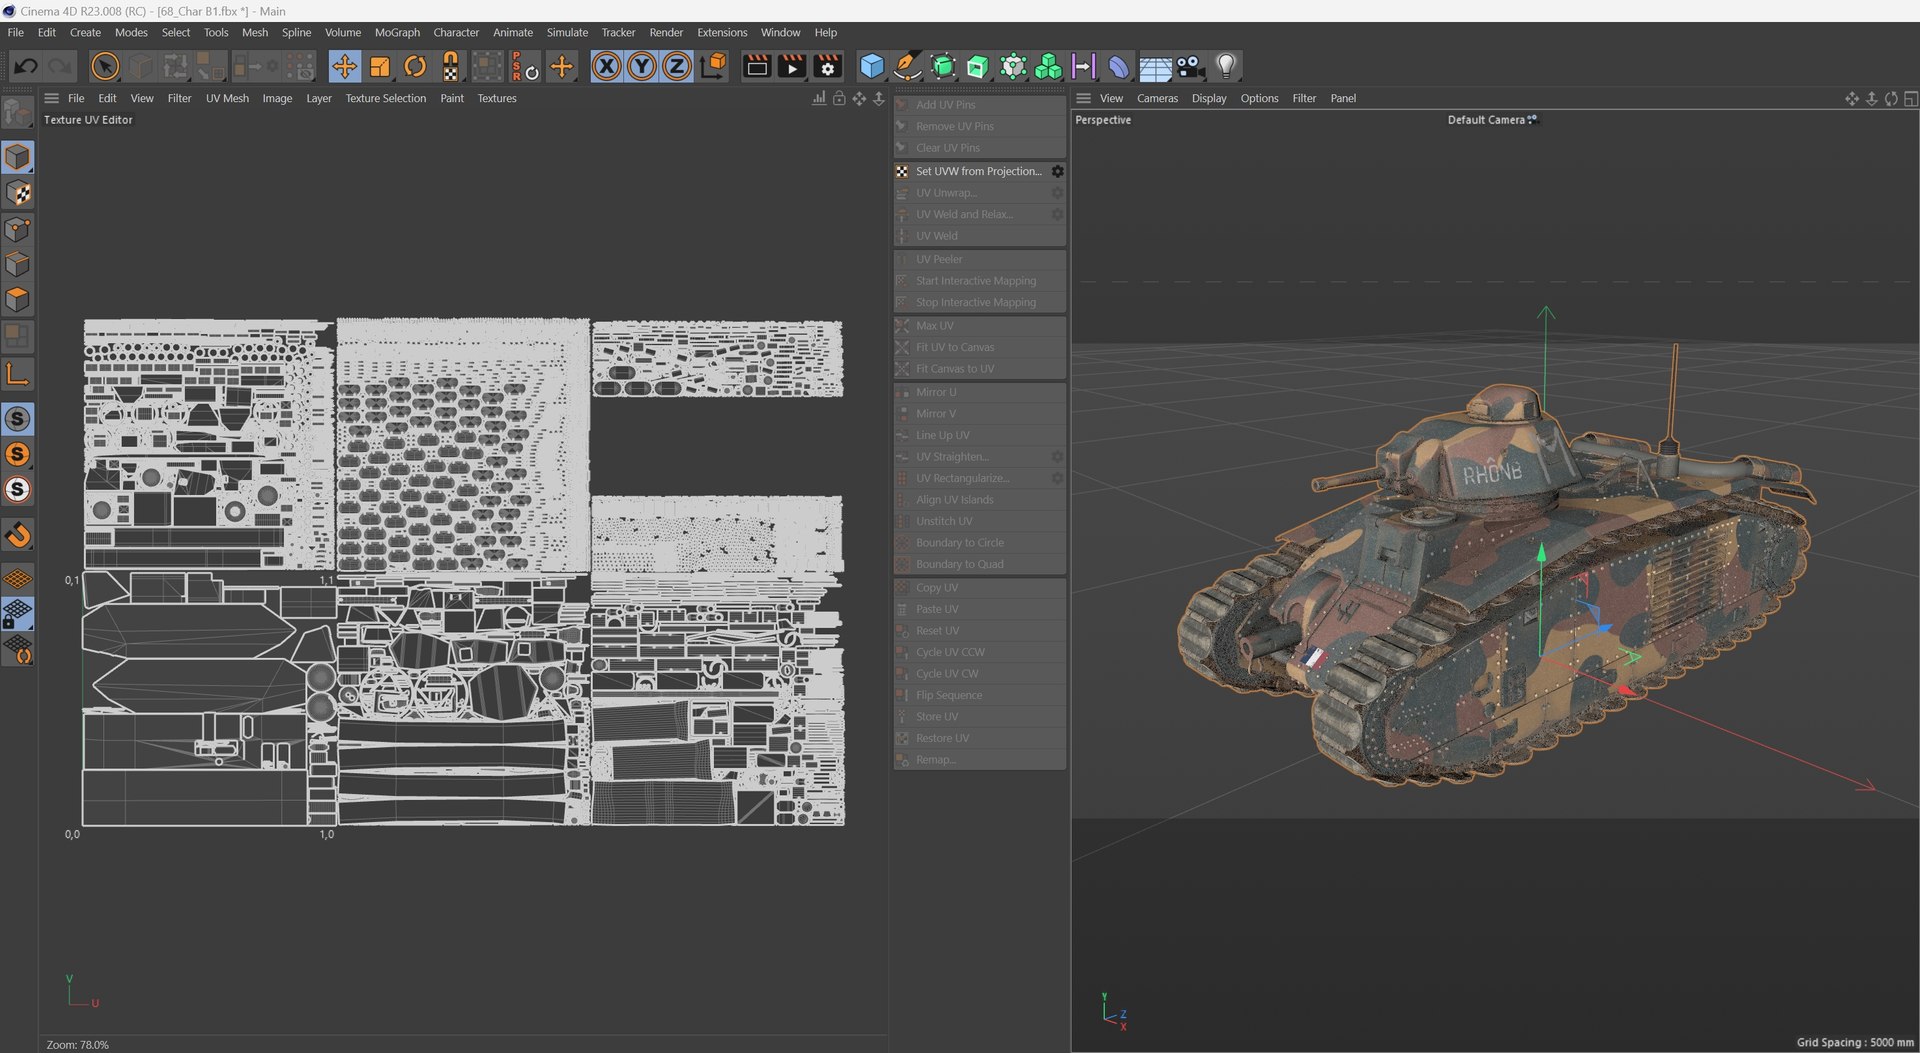Switch to Texture mode in sidebar

(18, 194)
